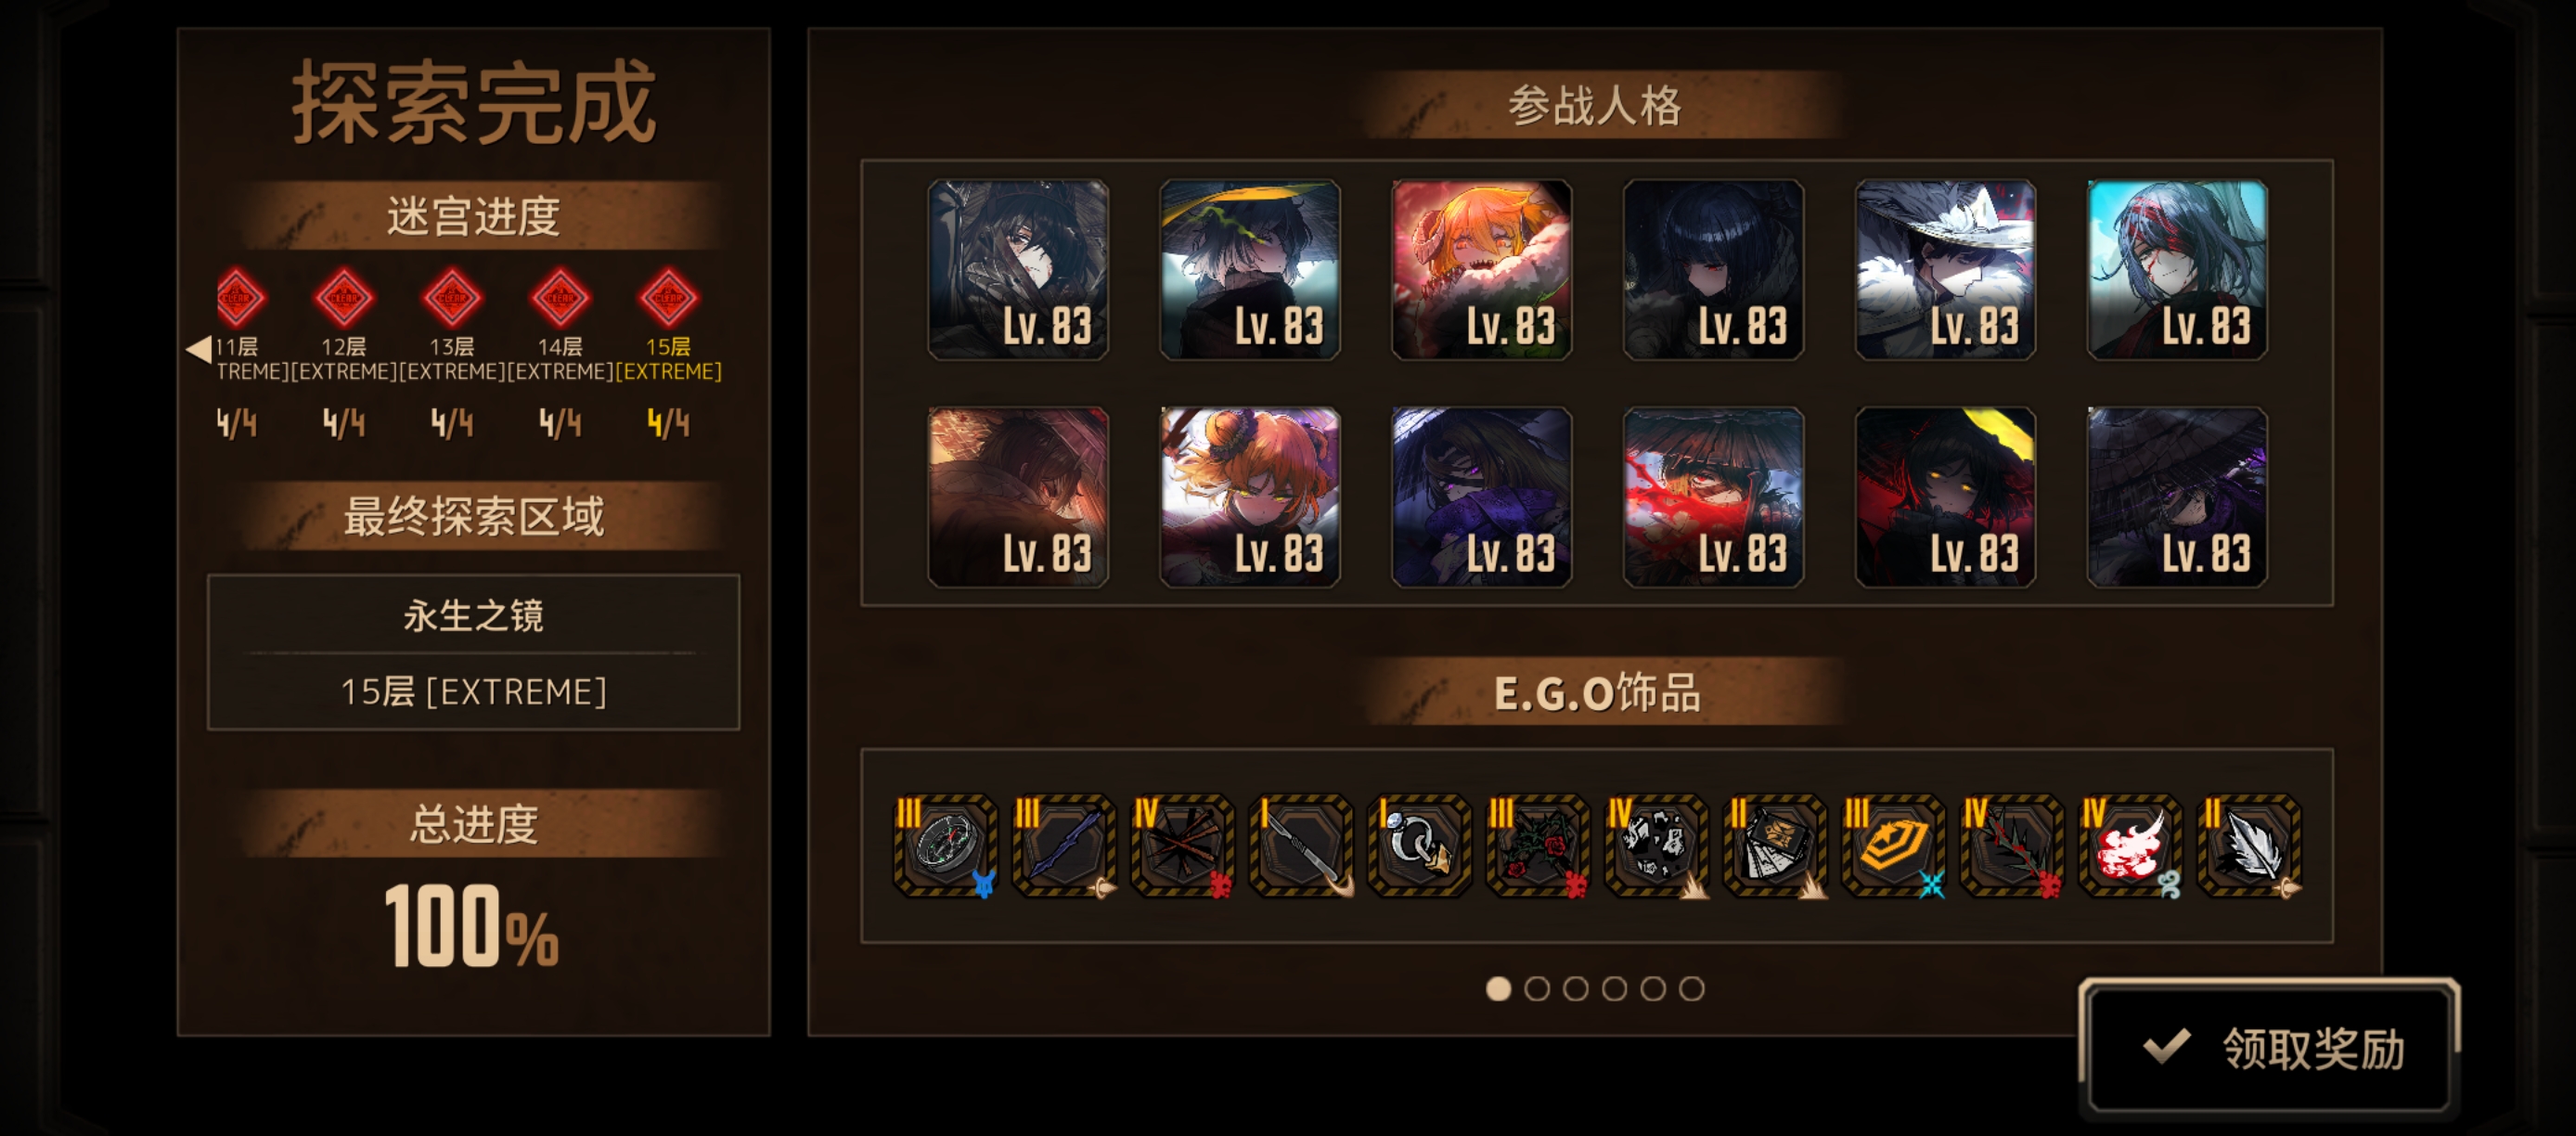Select the 12层 floor clear marker
The image size is (2576, 1136).
coord(344,297)
